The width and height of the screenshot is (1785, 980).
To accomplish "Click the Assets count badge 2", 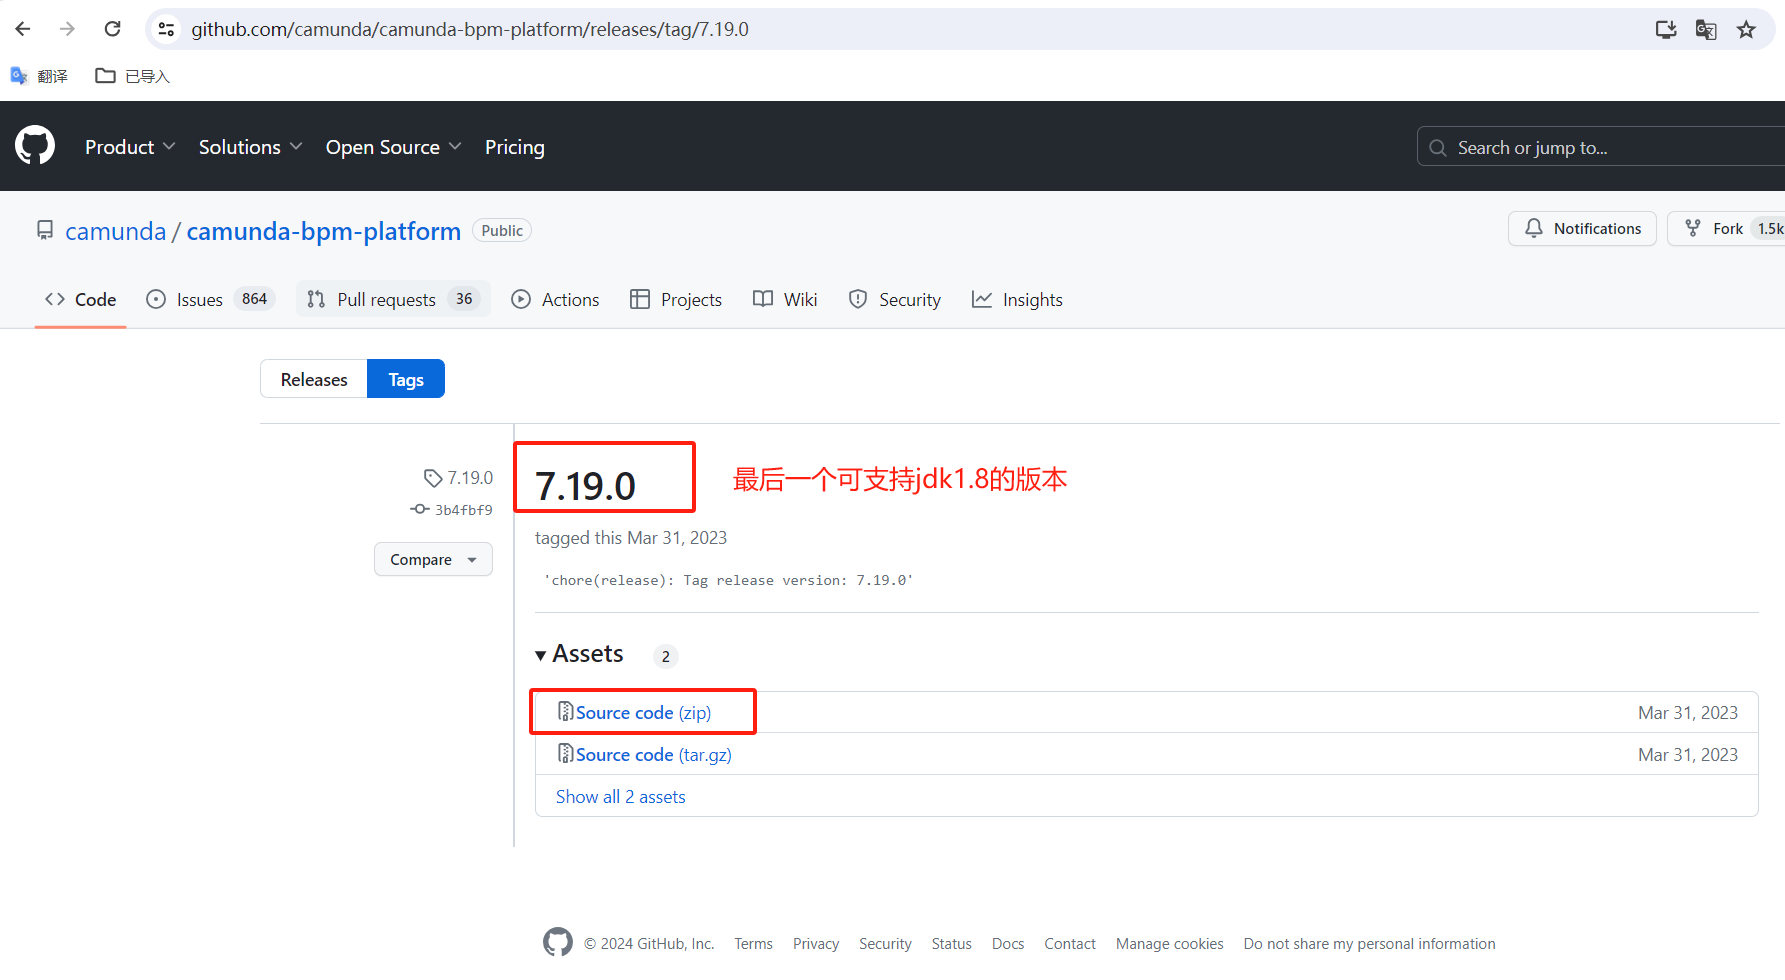I will [666, 656].
